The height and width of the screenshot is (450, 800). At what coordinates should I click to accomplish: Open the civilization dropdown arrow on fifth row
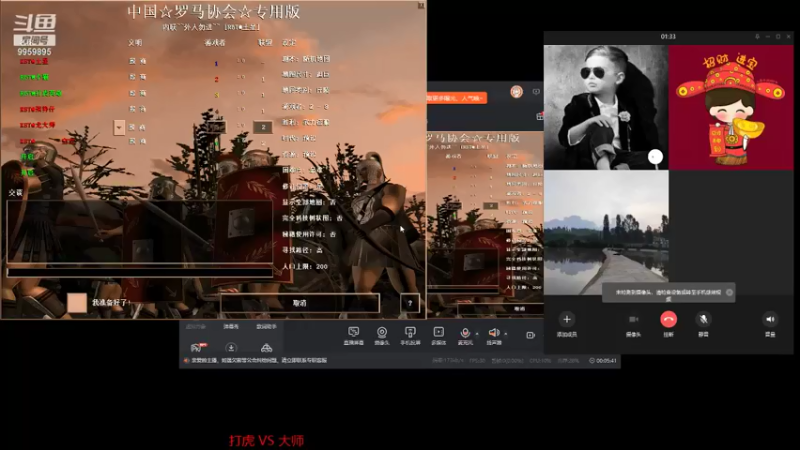coord(119,127)
